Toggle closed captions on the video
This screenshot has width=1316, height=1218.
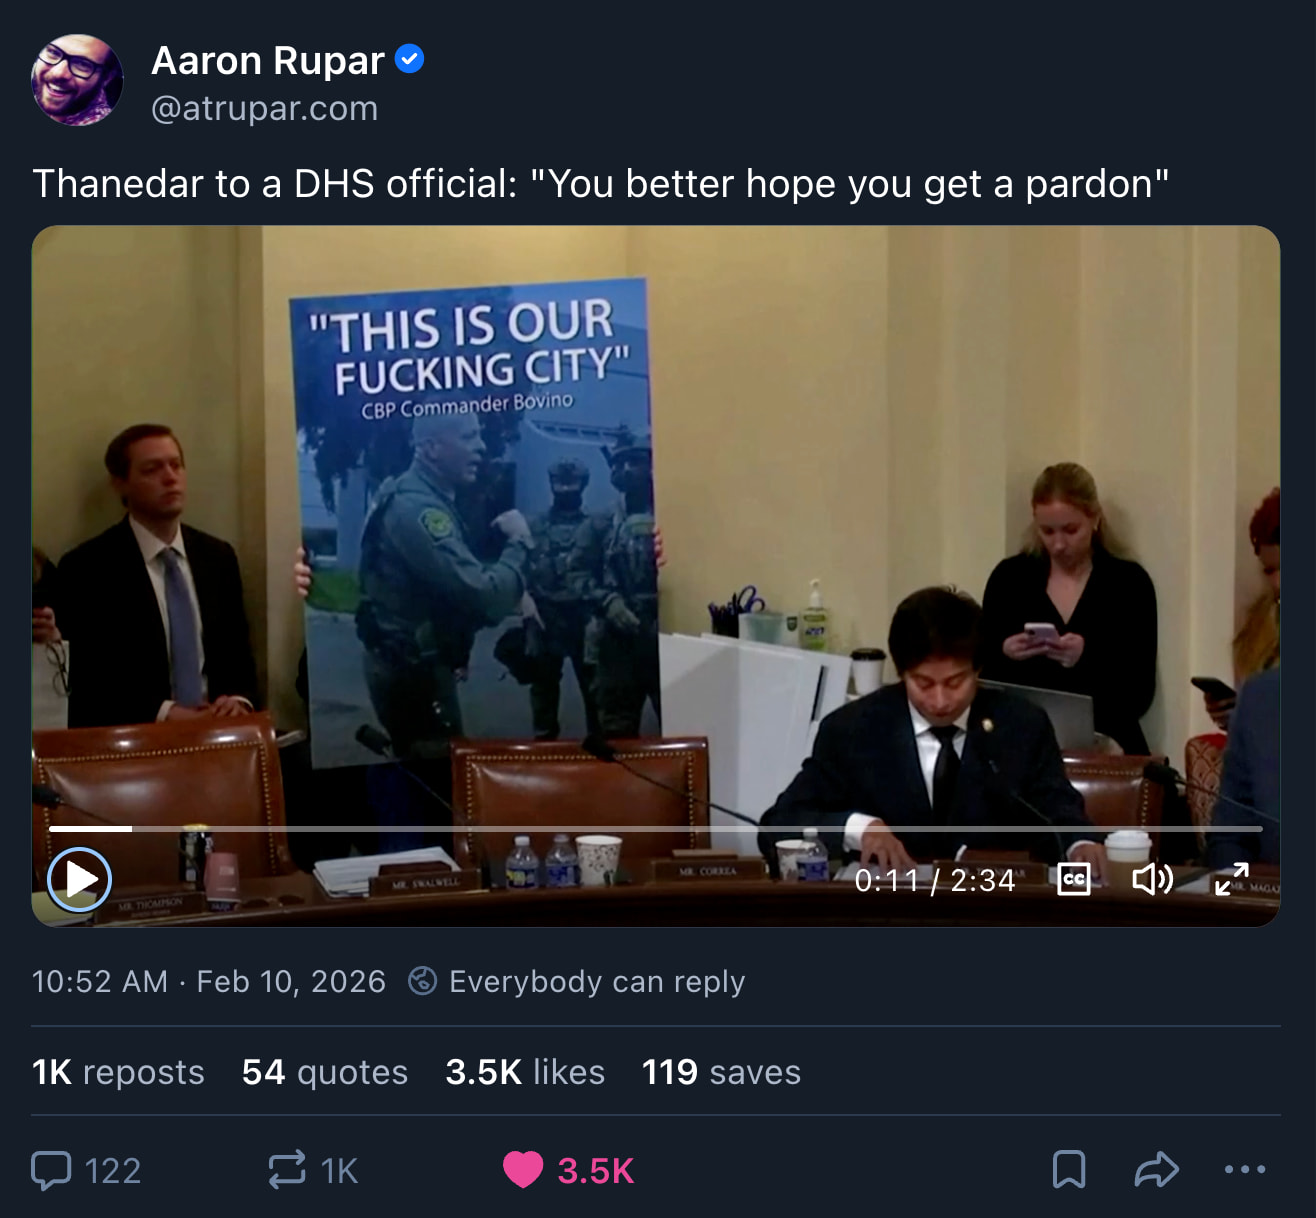pos(1073,880)
